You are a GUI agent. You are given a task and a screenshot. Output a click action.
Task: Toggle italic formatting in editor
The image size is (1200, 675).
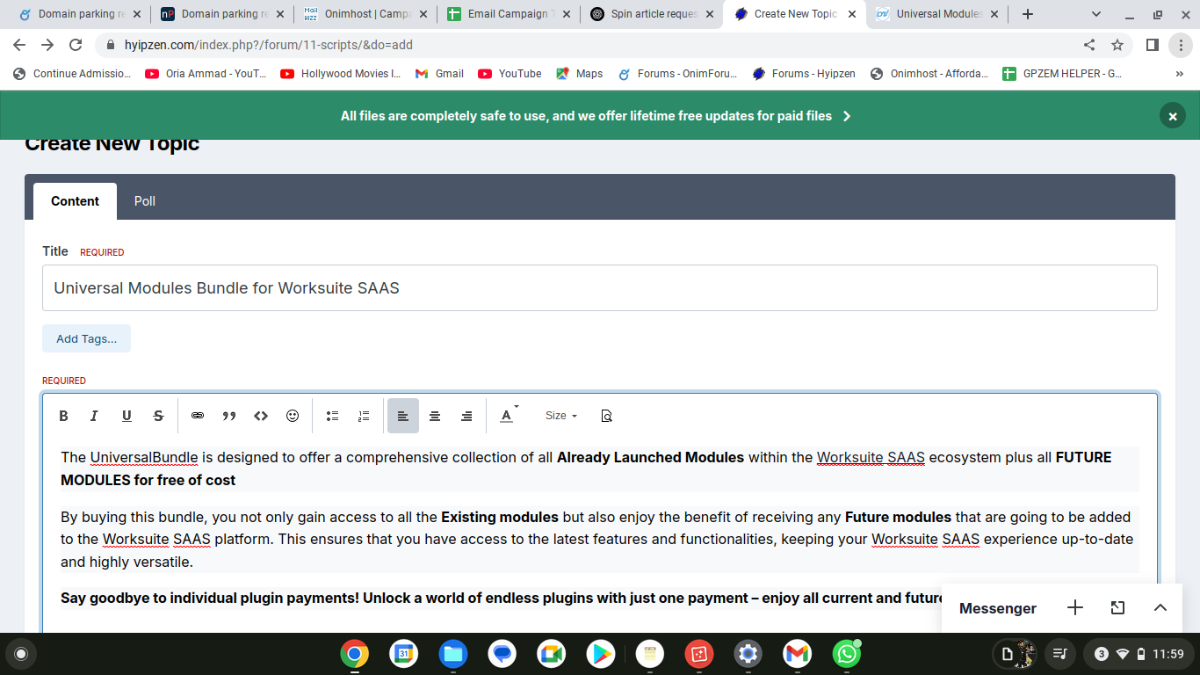pyautogui.click(x=94, y=416)
